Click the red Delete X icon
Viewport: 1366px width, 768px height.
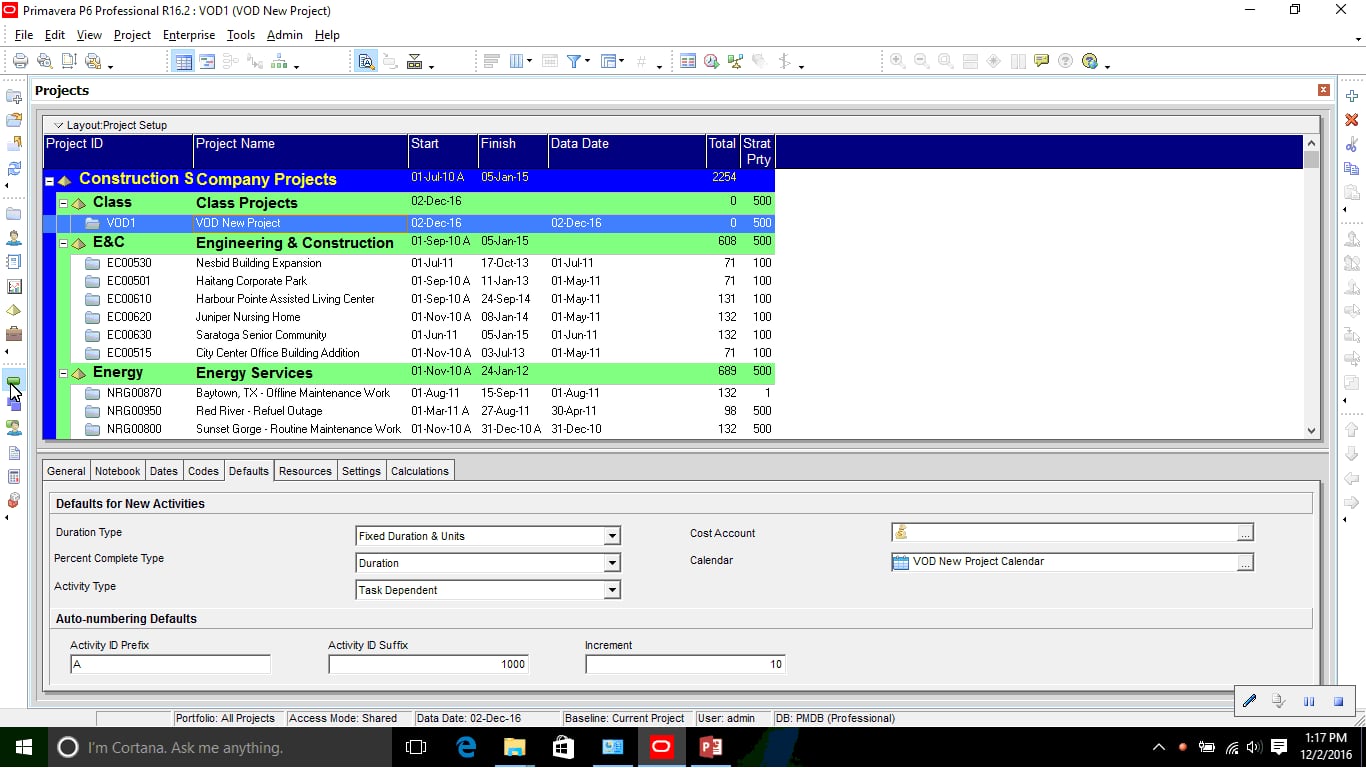pos(1352,120)
